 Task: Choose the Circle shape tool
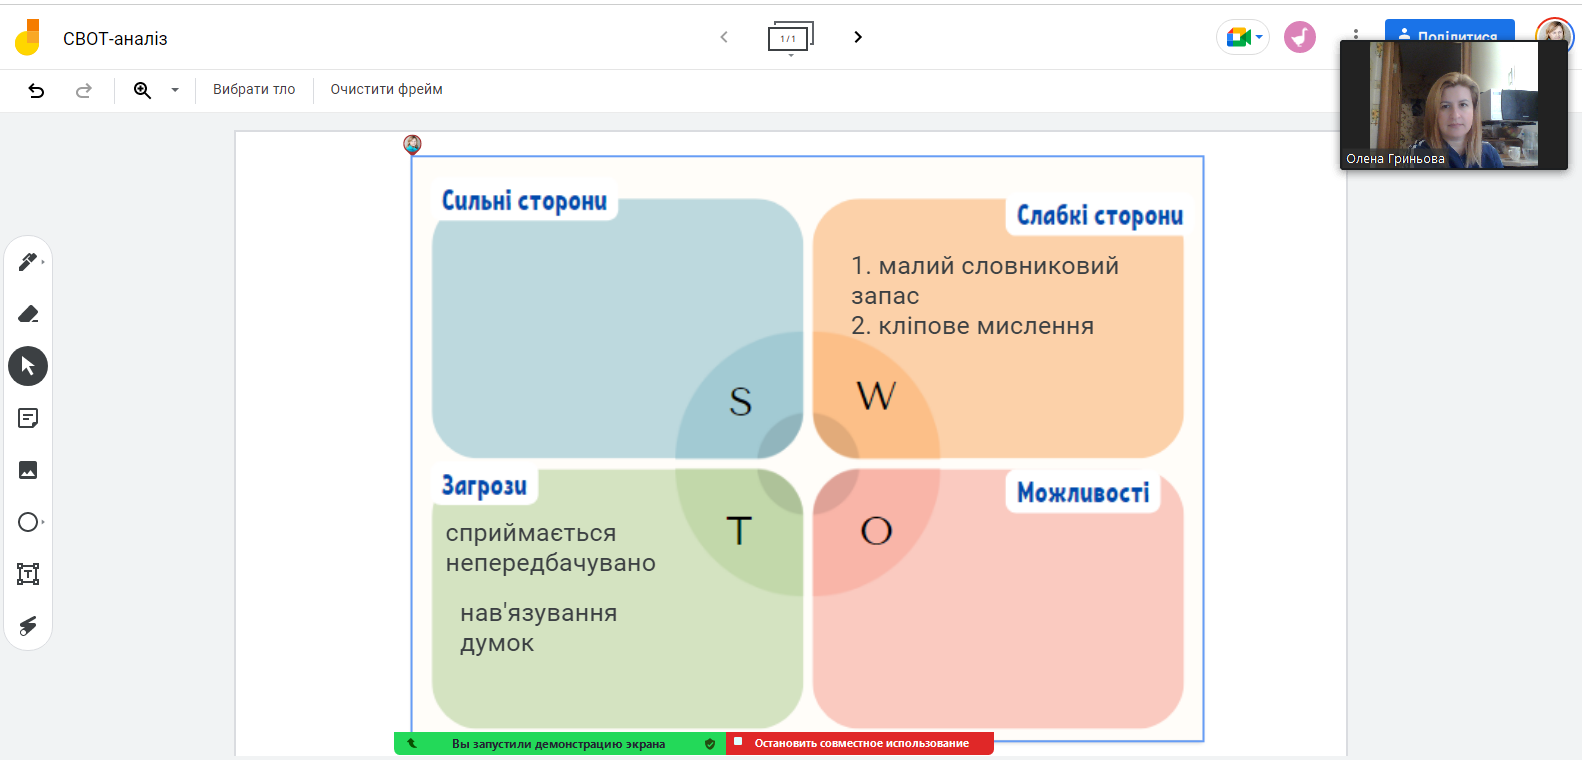[x=28, y=522]
